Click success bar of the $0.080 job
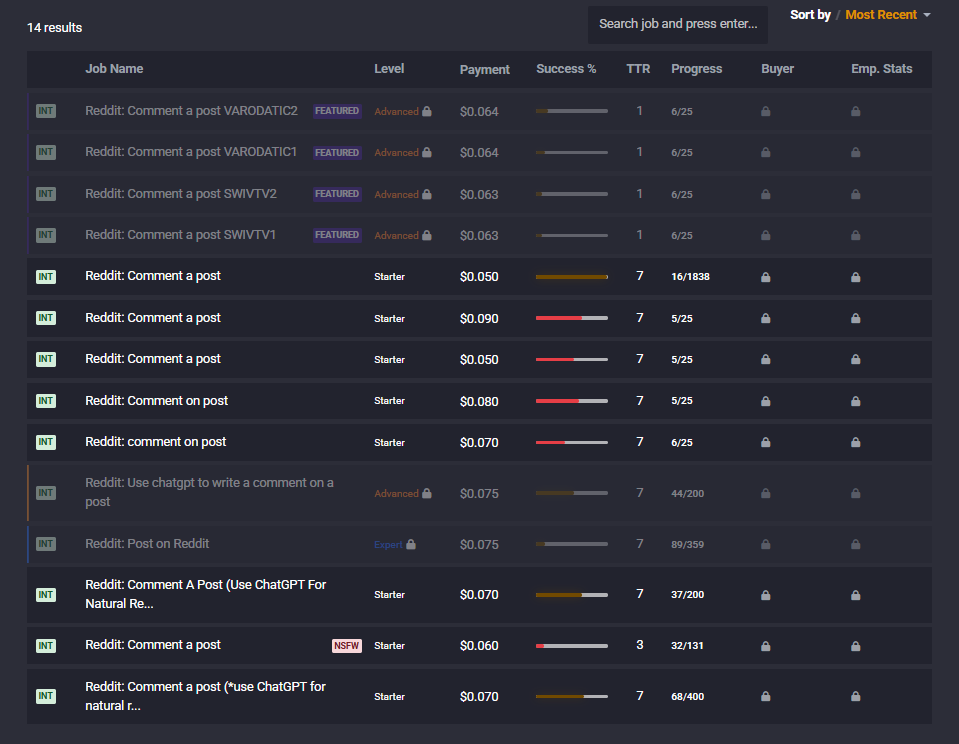The width and height of the screenshot is (959, 744). 571,401
